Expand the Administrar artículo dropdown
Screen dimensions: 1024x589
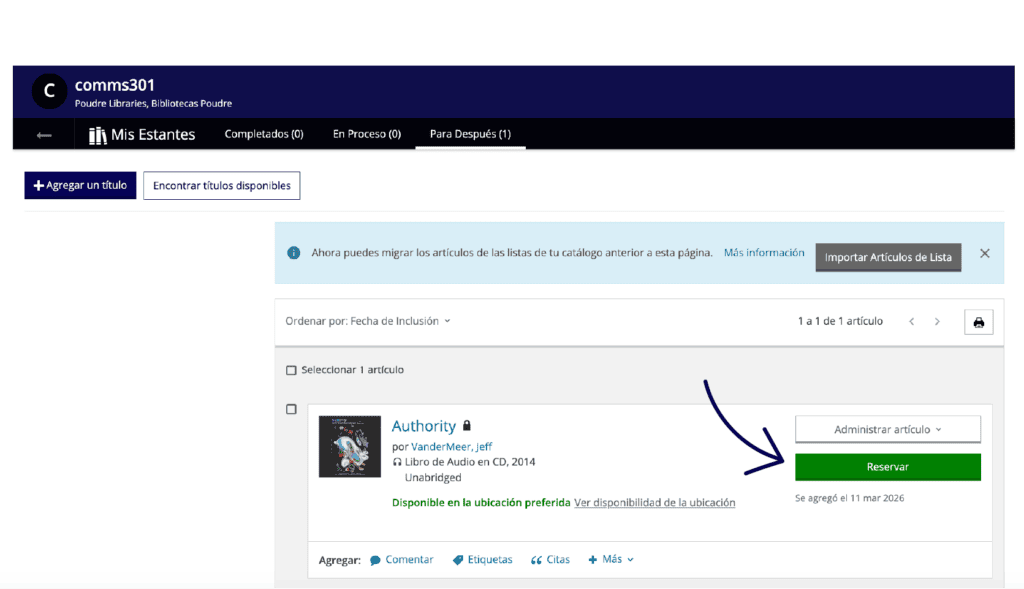pyautogui.click(x=887, y=430)
